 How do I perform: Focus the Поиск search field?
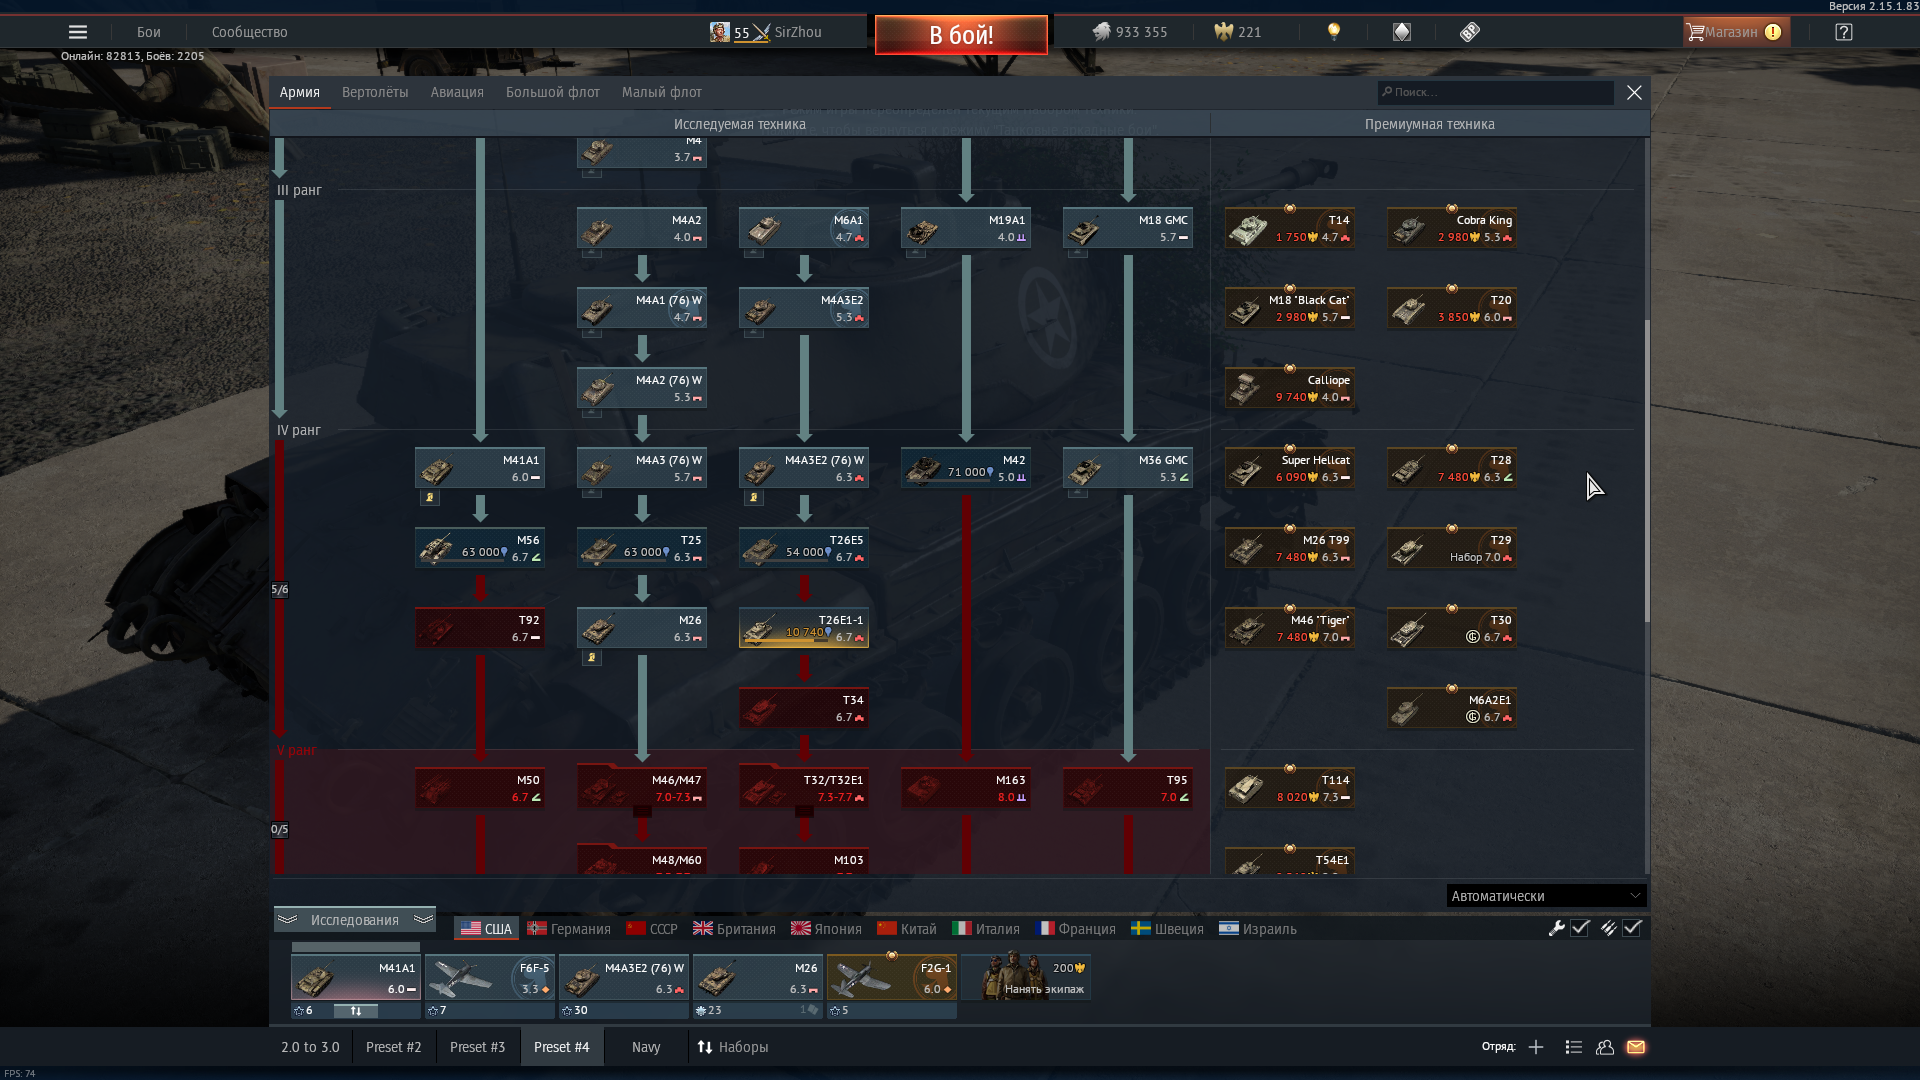click(x=1495, y=92)
